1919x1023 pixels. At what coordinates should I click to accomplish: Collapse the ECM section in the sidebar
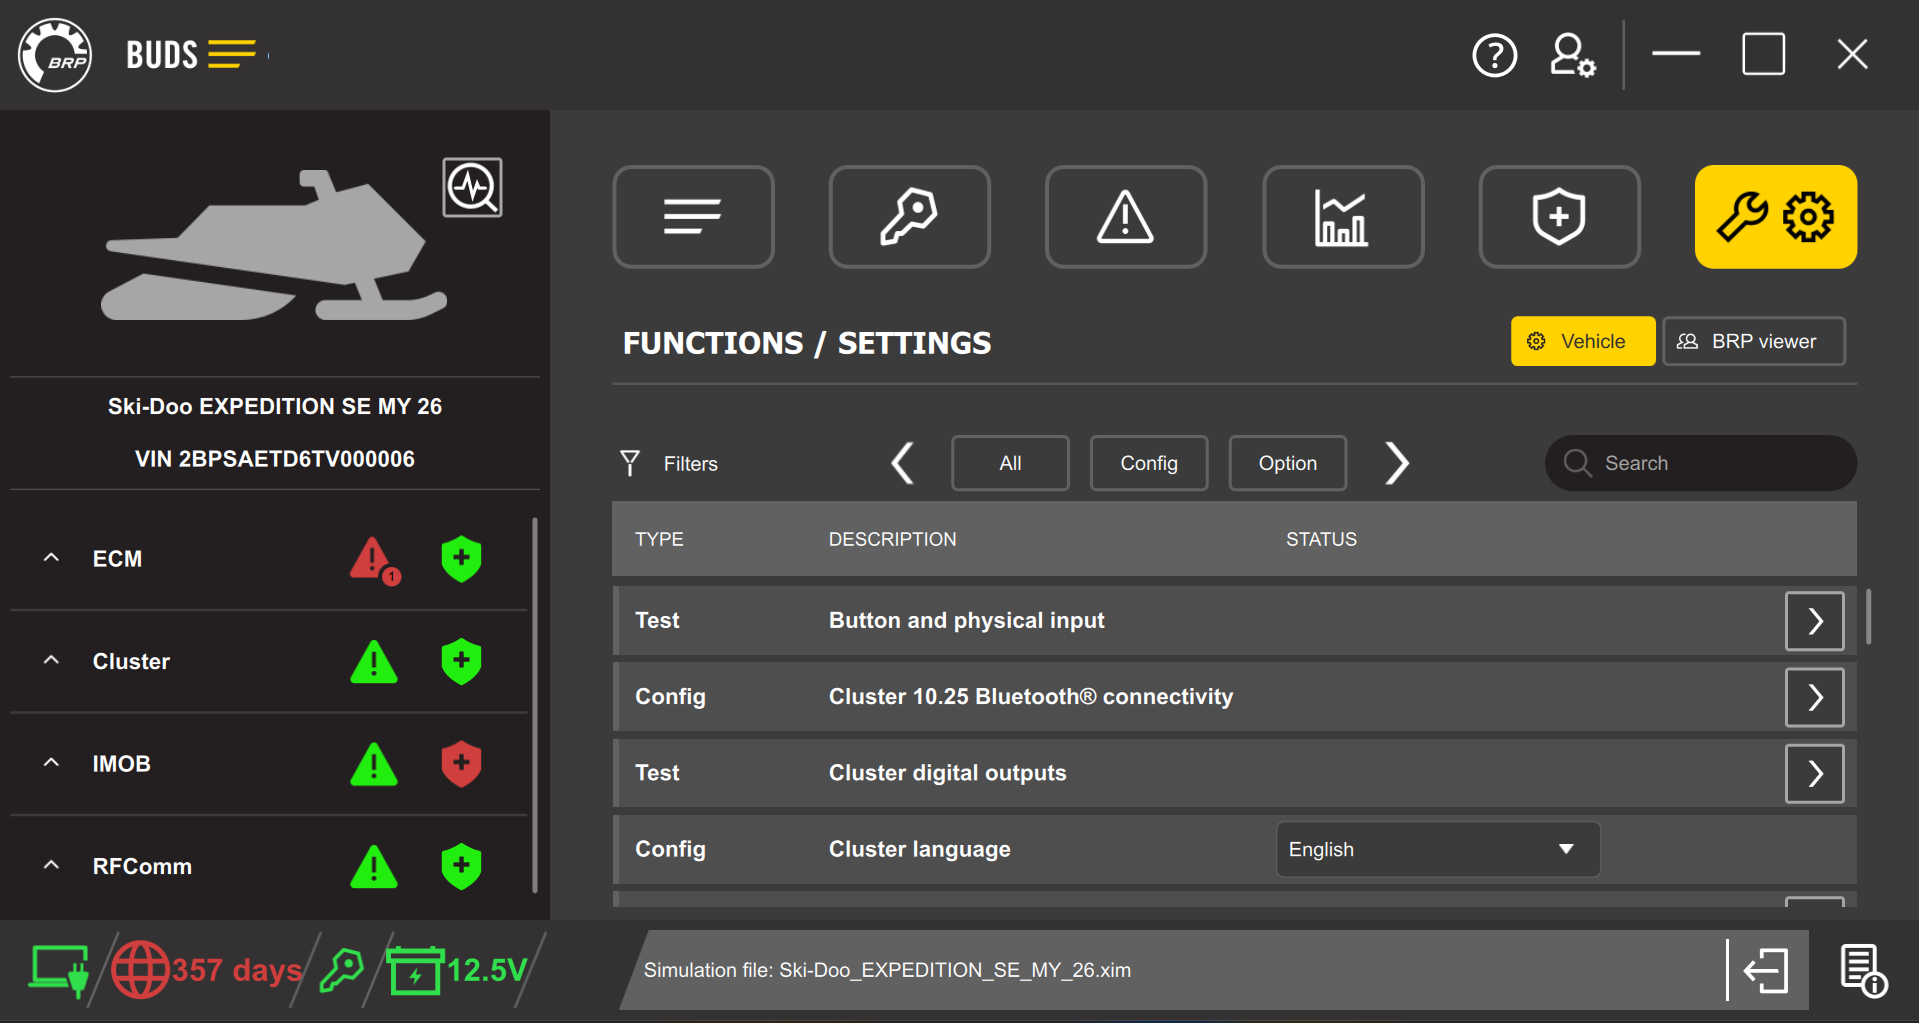[51, 558]
